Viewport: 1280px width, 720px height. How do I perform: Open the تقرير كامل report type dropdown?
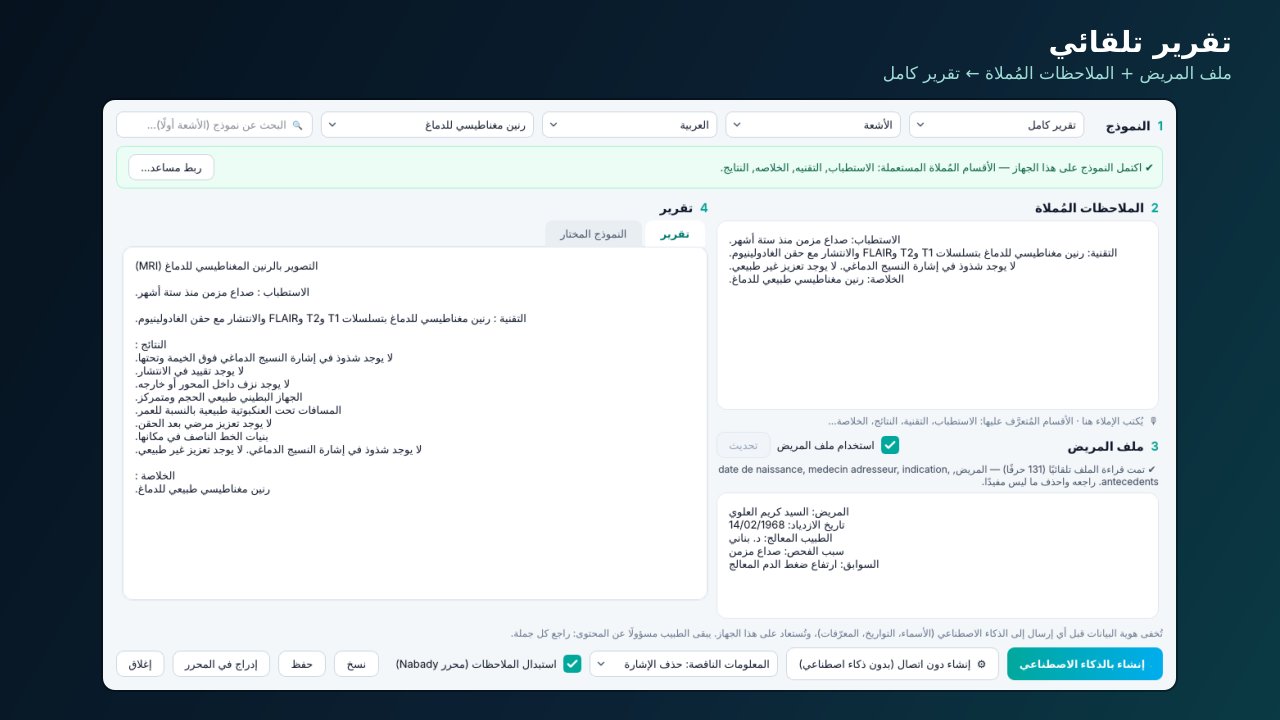click(996, 125)
